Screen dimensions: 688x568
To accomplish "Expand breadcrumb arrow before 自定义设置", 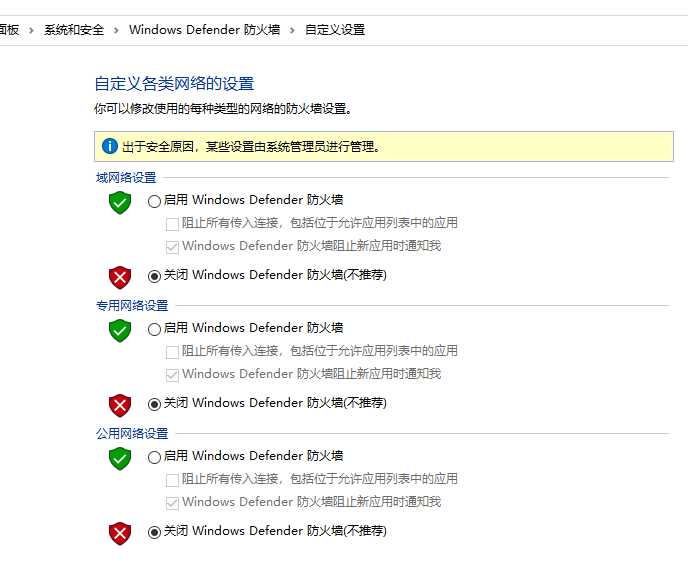I will pos(292,30).
